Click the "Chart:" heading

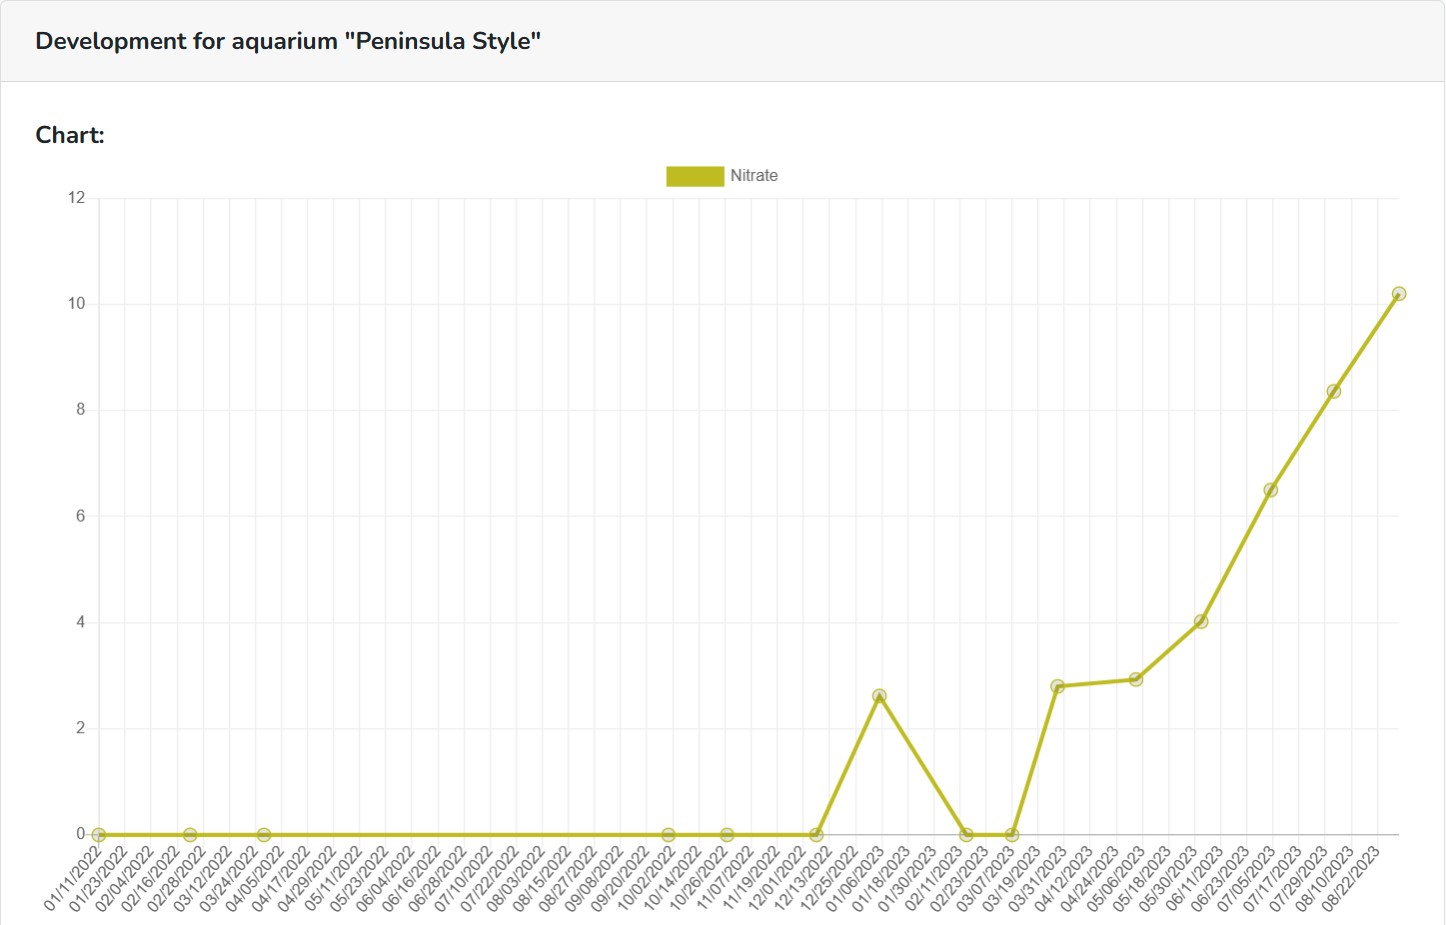(x=70, y=136)
